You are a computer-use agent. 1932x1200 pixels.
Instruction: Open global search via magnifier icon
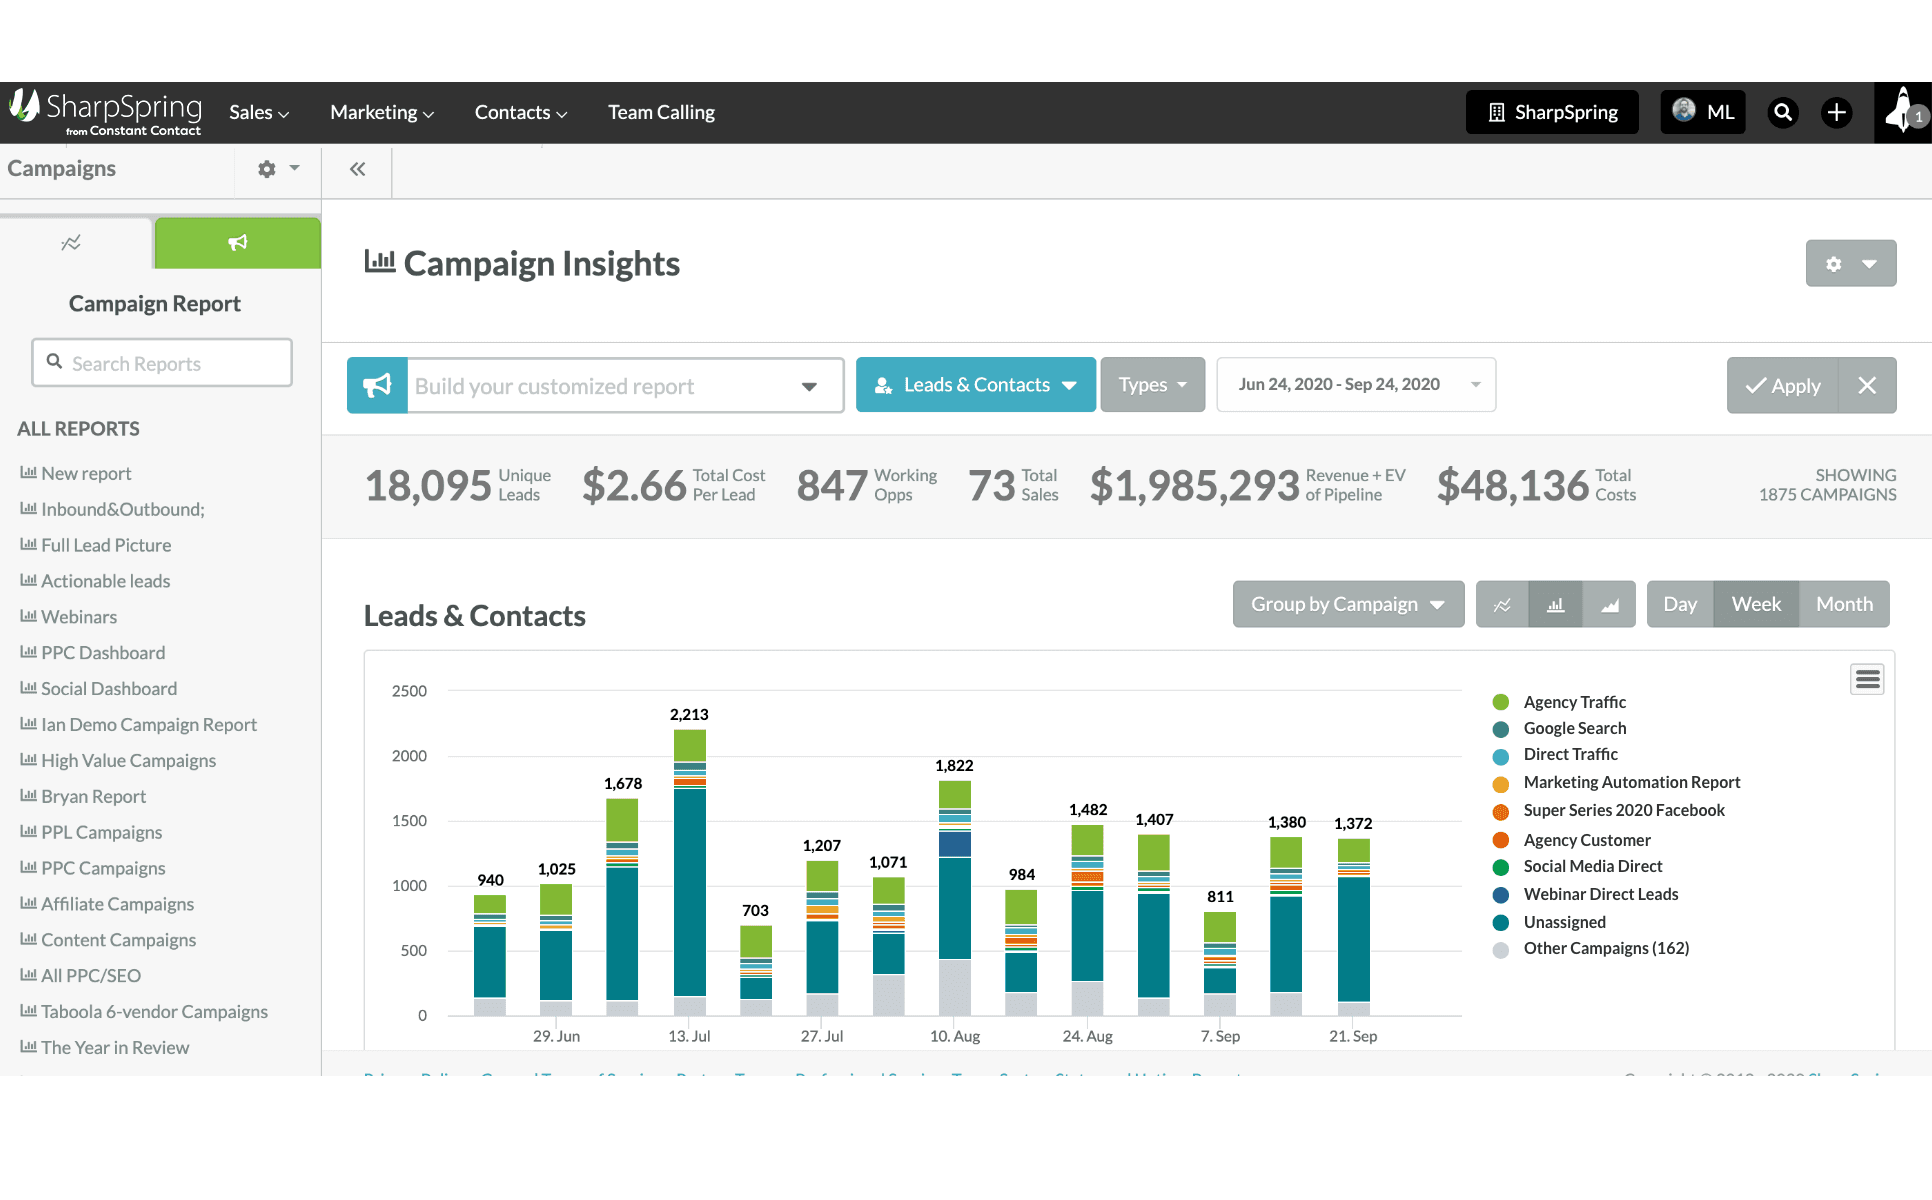[x=1783, y=112]
